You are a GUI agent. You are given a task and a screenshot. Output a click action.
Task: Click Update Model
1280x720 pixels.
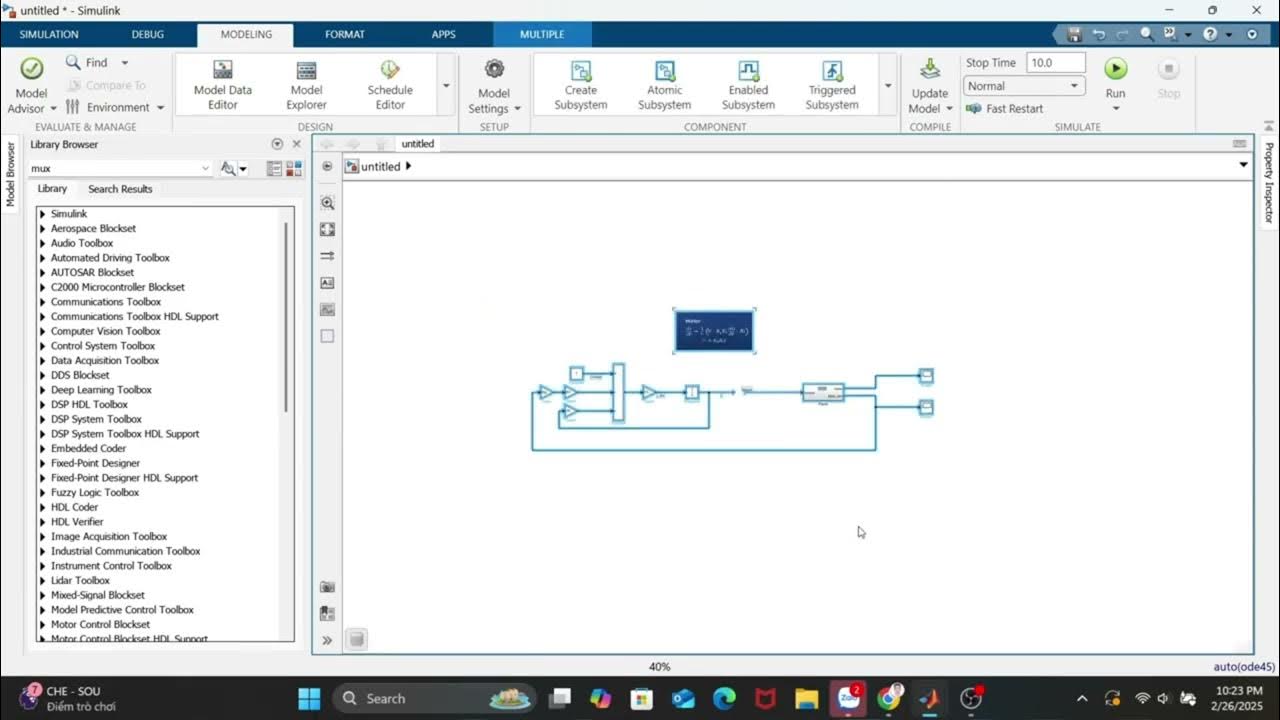click(930, 86)
